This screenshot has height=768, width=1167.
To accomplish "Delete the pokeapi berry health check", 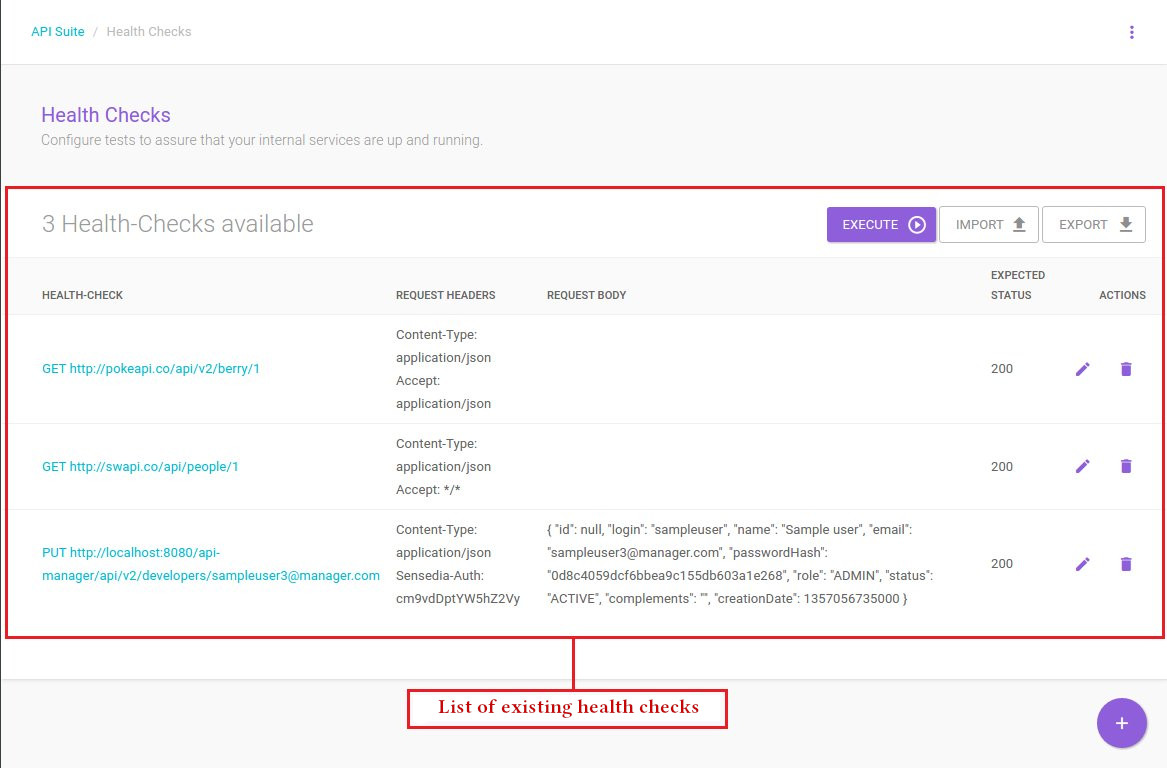I will point(1126,369).
